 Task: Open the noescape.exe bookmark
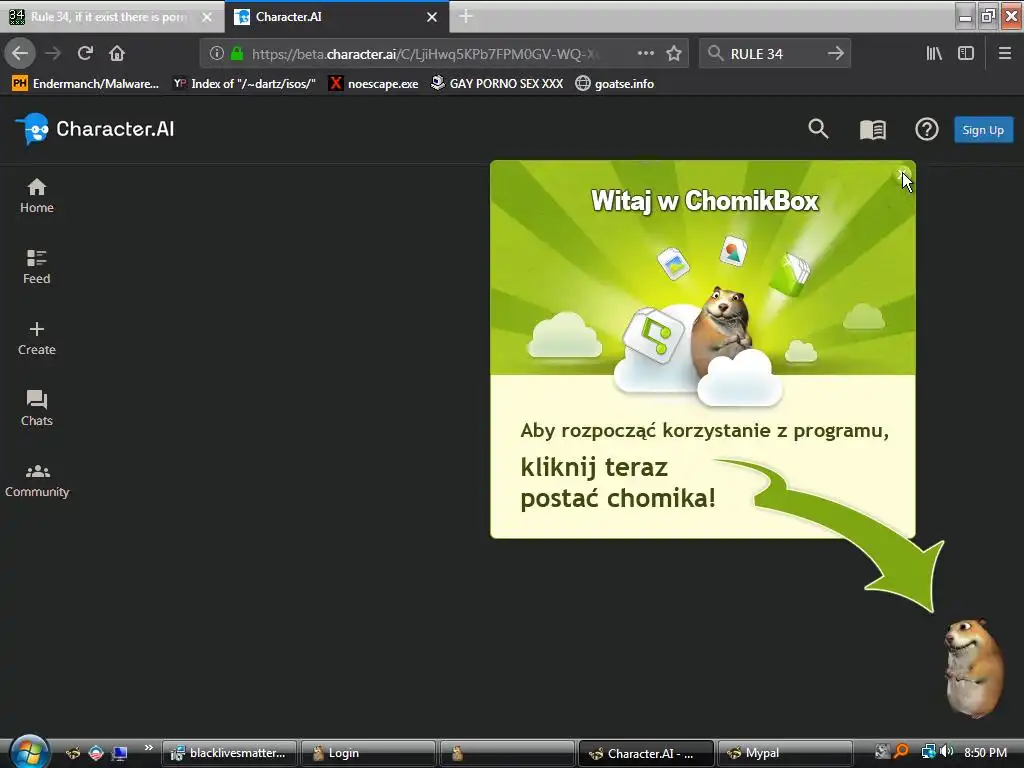(x=373, y=84)
